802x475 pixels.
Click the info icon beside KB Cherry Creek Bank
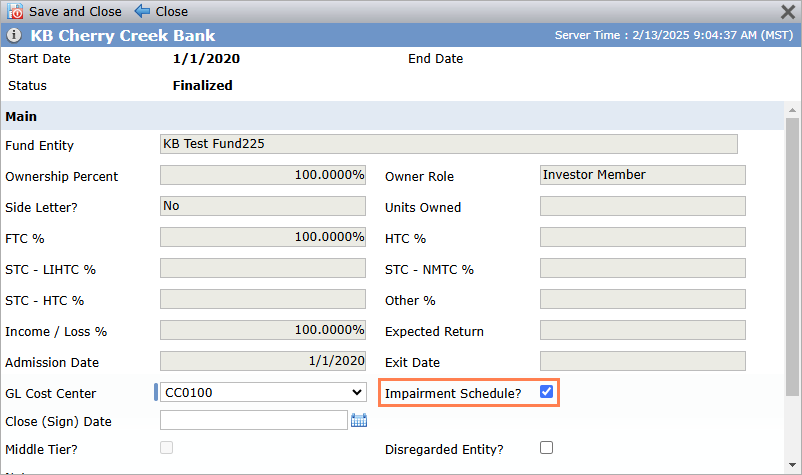14,35
